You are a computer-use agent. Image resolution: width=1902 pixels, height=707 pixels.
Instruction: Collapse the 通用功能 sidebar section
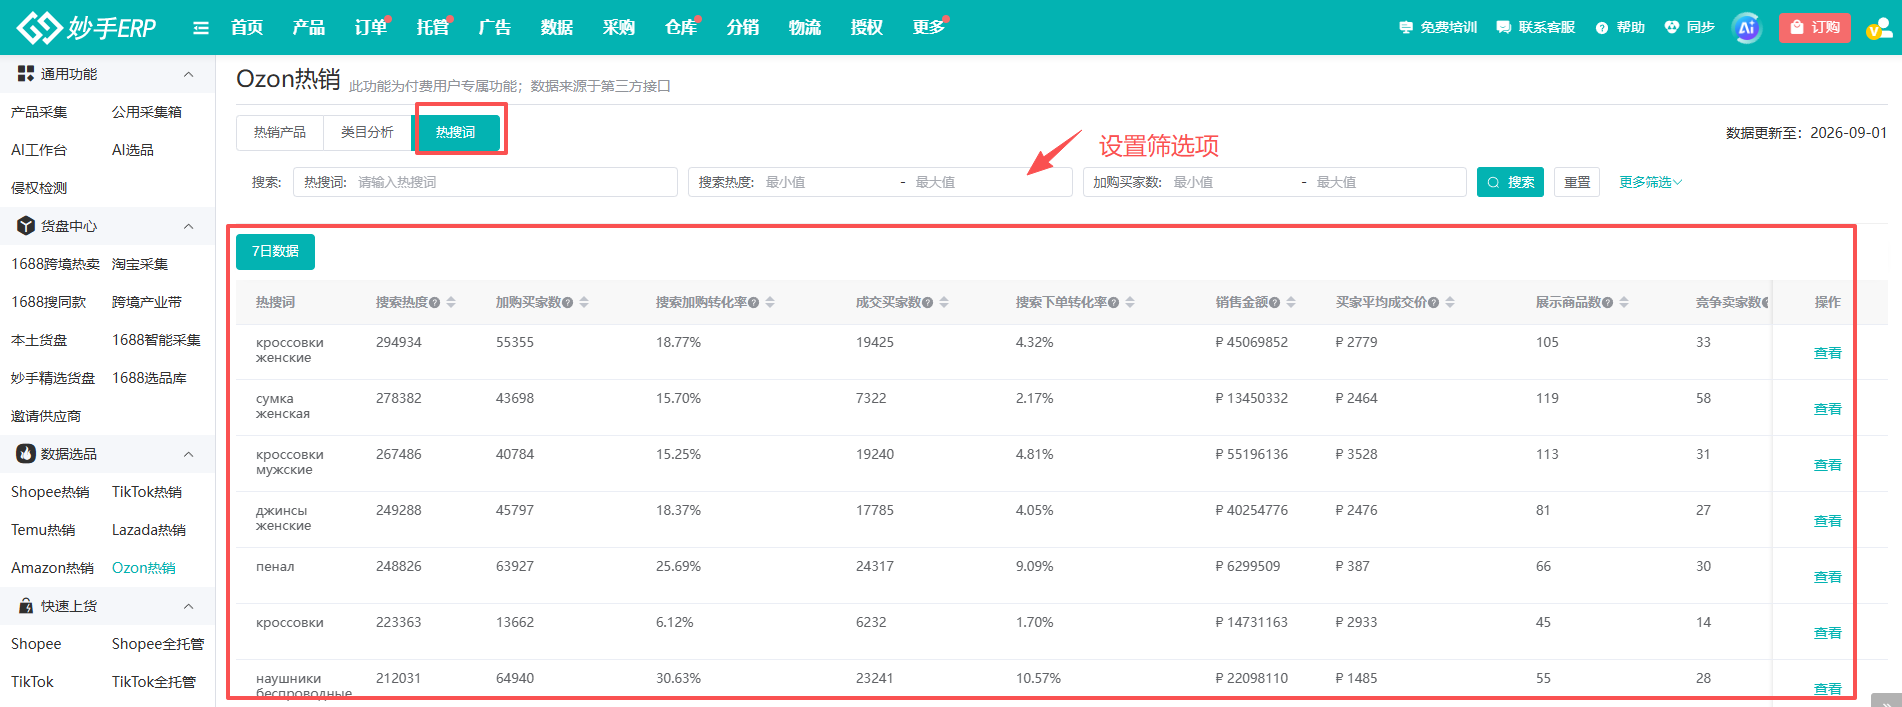tap(188, 74)
